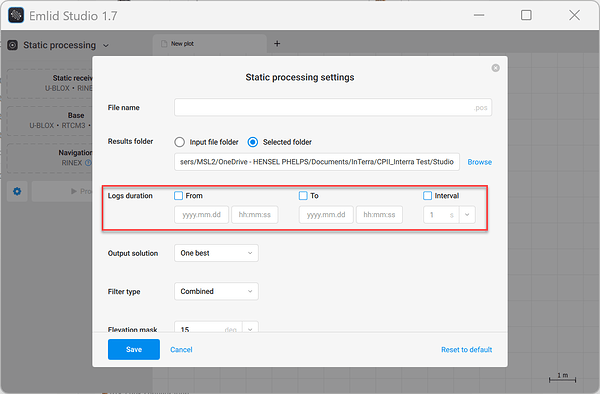Add a new plot tab with the plus icon
Screen dimensions: 600x394
(277, 44)
